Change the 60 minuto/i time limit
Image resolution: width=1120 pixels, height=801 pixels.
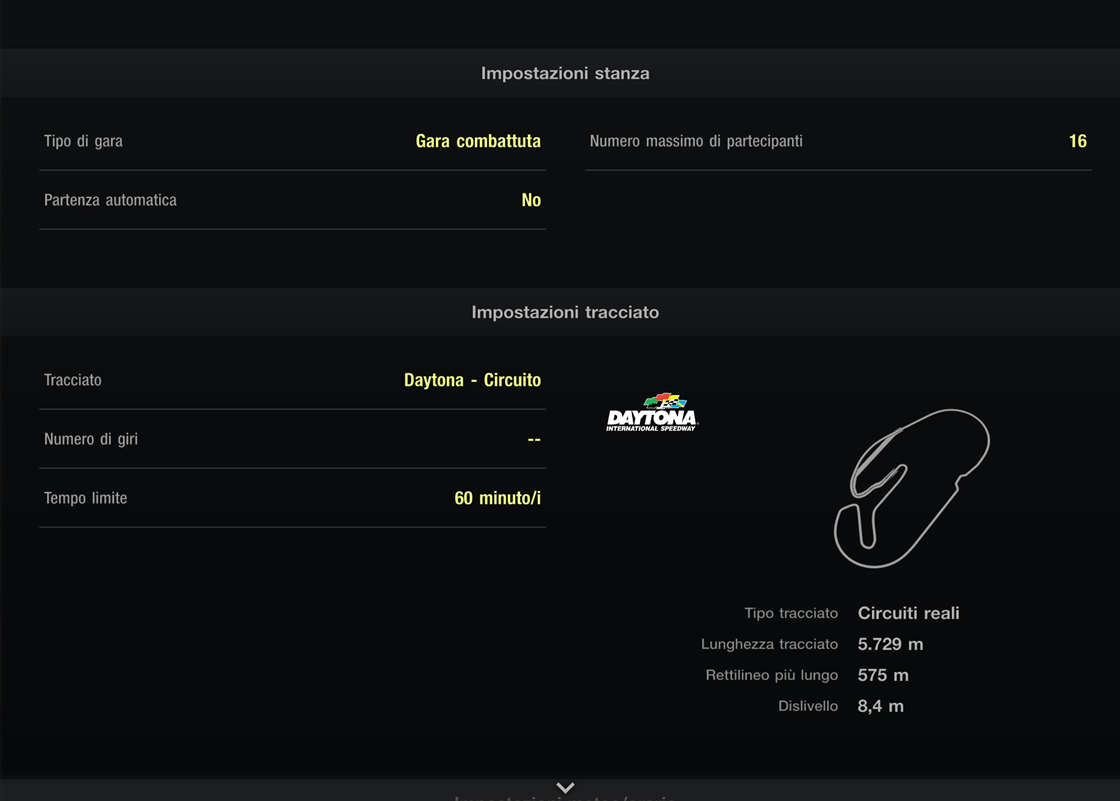497,498
